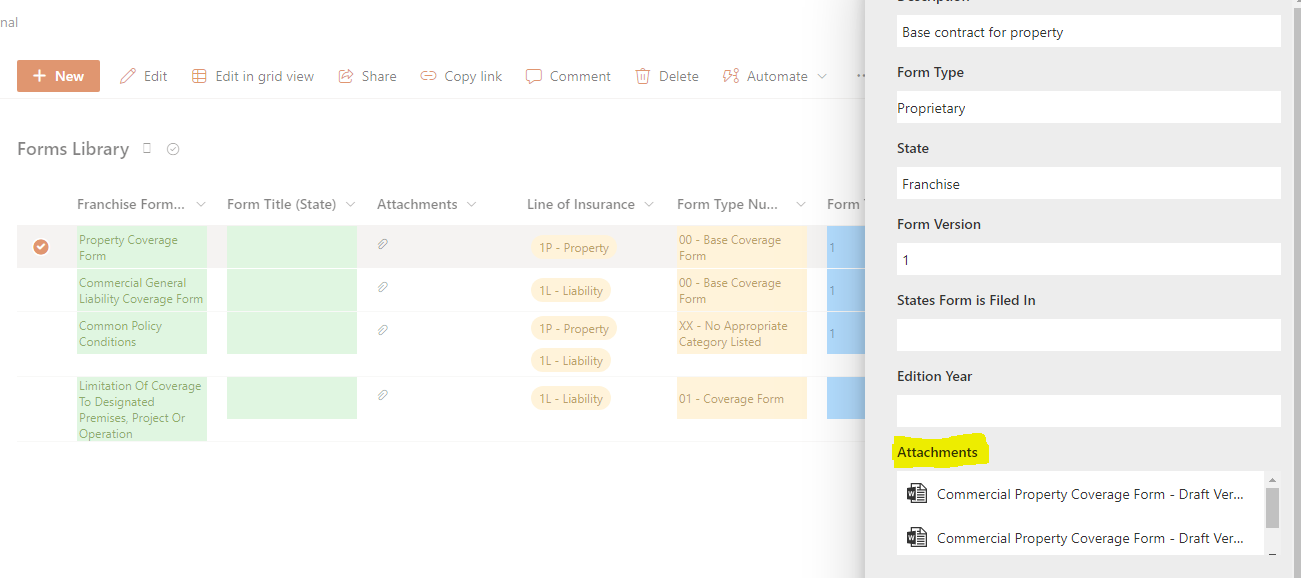Click the Delete trash icon
Screen dimensions: 1301x578
pos(641,75)
